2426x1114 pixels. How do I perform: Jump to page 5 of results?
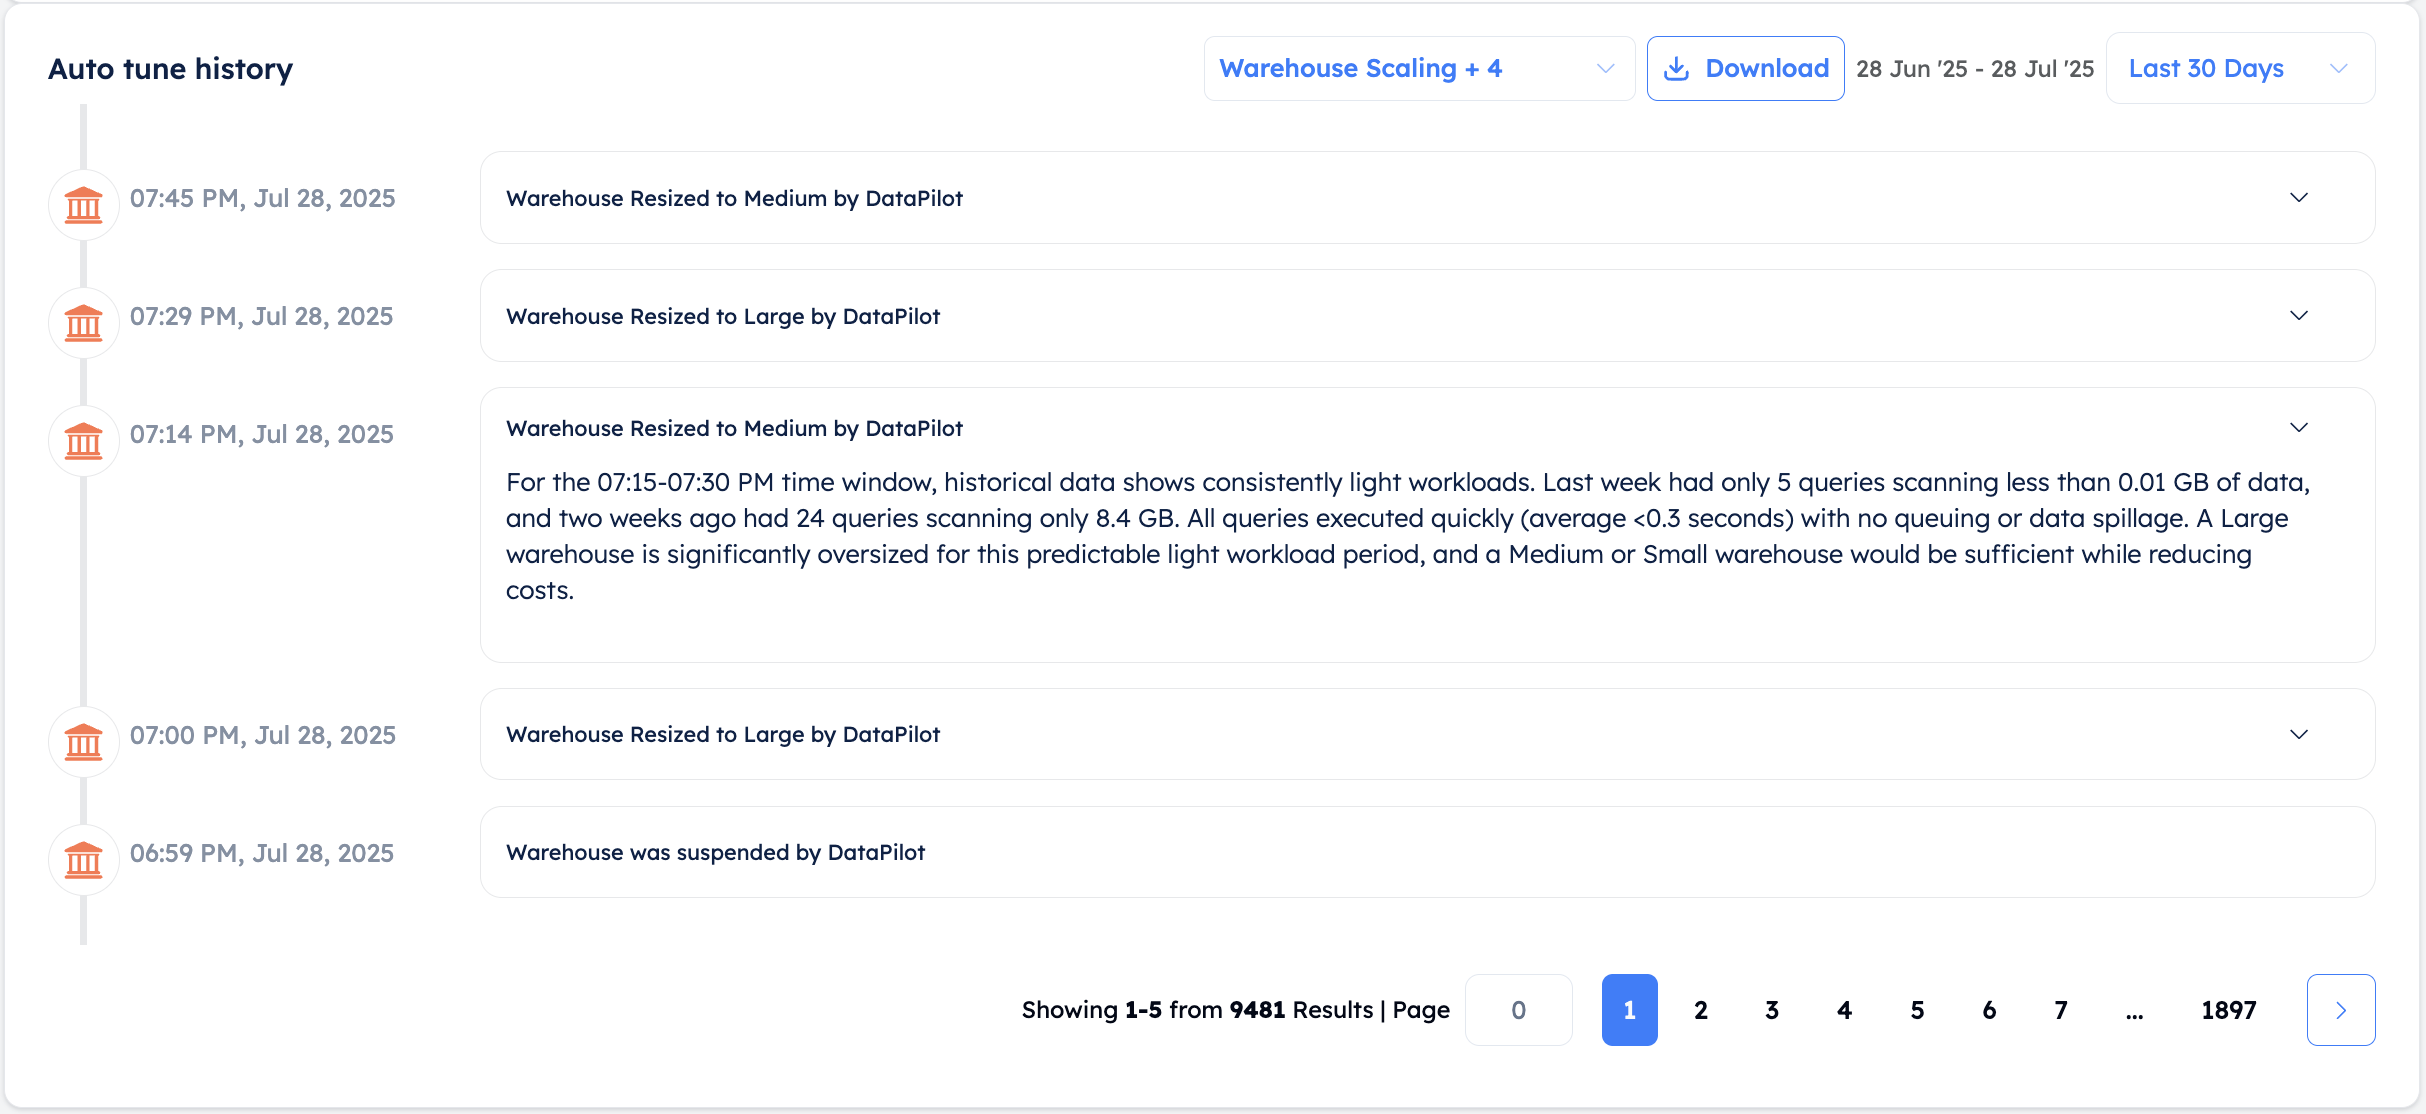[1917, 1010]
